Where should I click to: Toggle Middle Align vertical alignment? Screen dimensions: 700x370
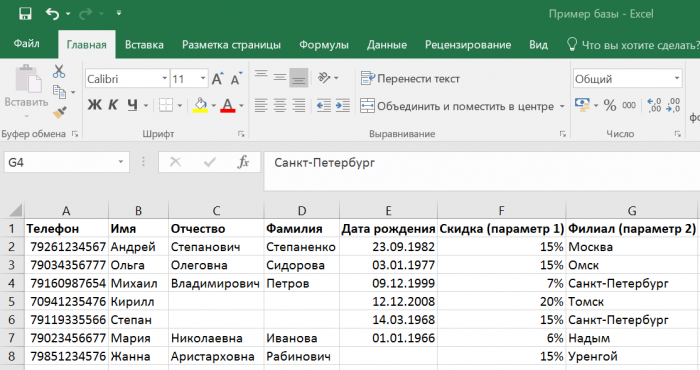[x=280, y=77]
